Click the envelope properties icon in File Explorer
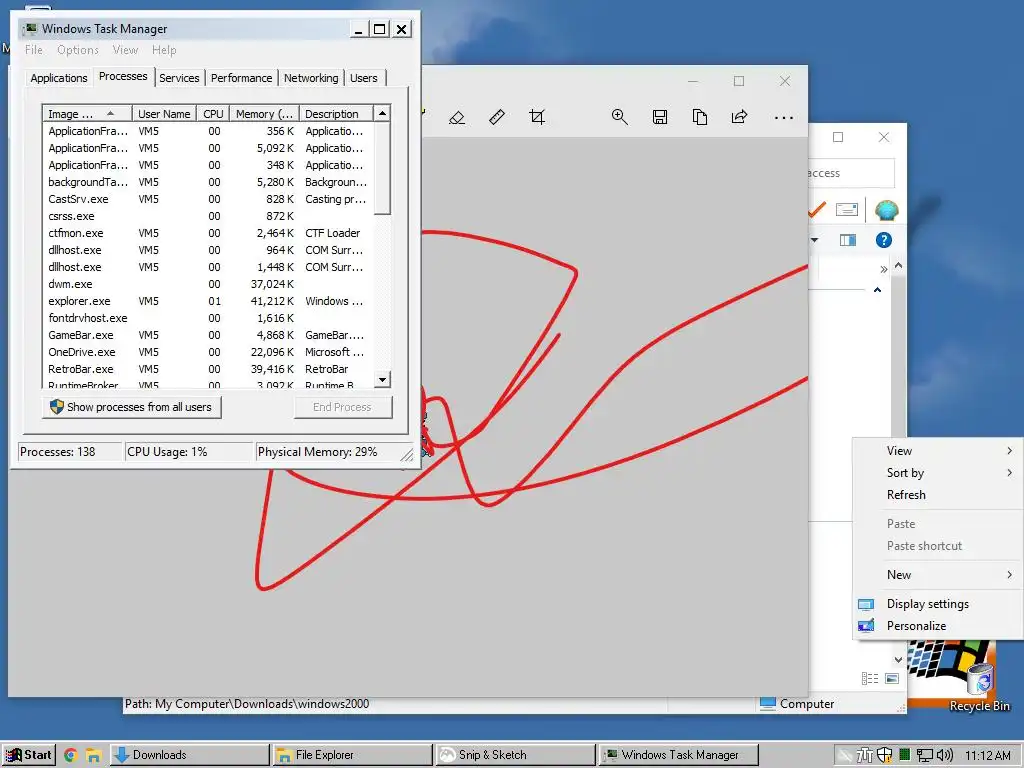Screen dimensions: 1024x768 (846, 210)
